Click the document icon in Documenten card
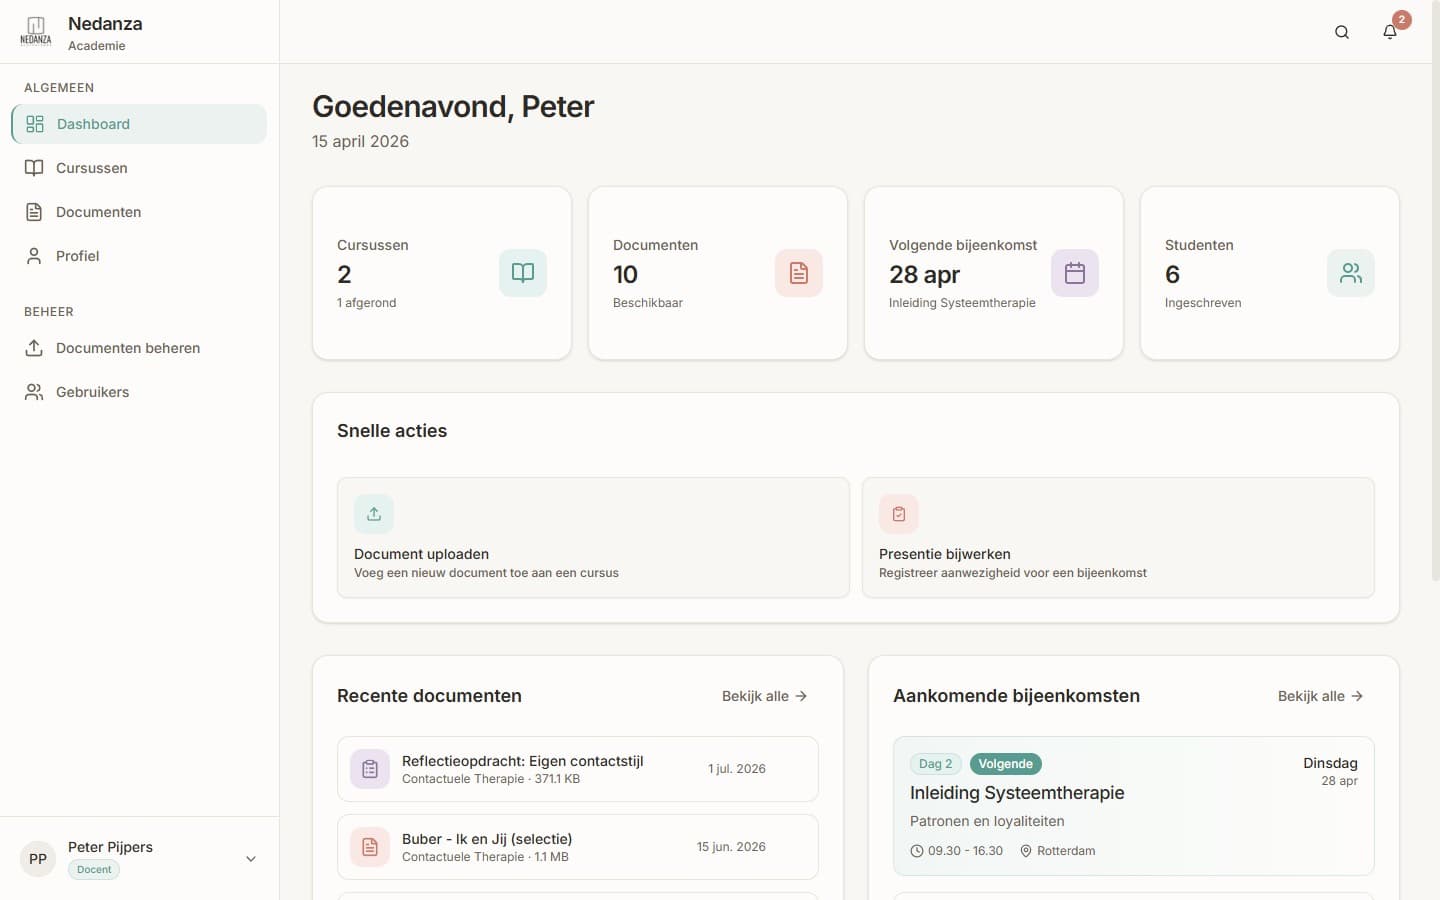Image resolution: width=1440 pixels, height=900 pixels. [799, 273]
